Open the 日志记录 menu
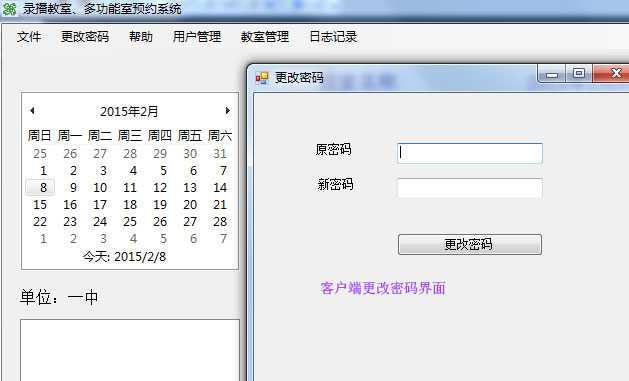This screenshot has width=629, height=381. [x=333, y=36]
